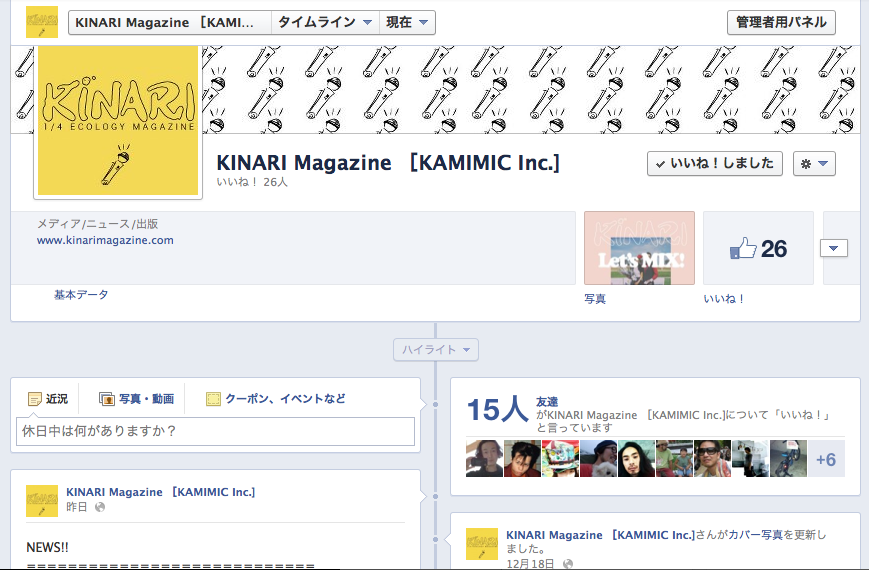Open the 管理者用パネル admin panel
This screenshot has height=570, width=869.
pyautogui.click(x=781, y=23)
